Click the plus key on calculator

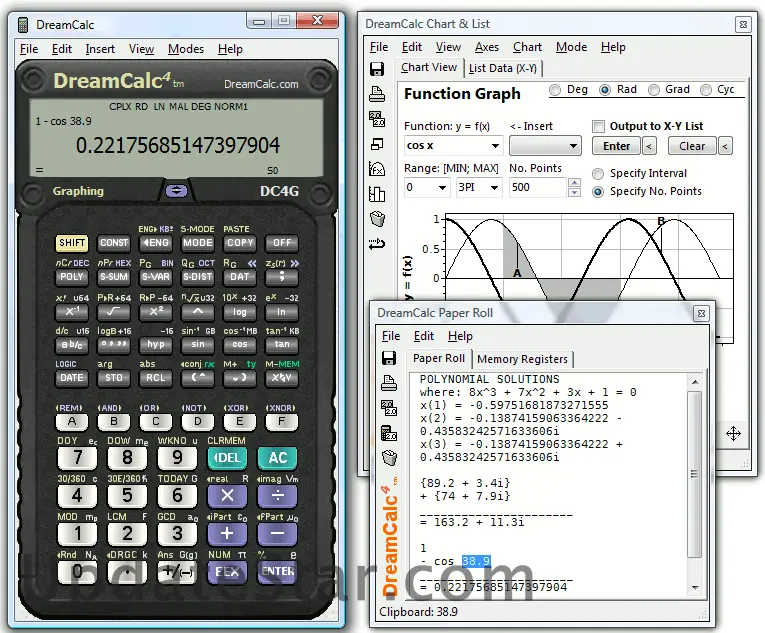(227, 533)
